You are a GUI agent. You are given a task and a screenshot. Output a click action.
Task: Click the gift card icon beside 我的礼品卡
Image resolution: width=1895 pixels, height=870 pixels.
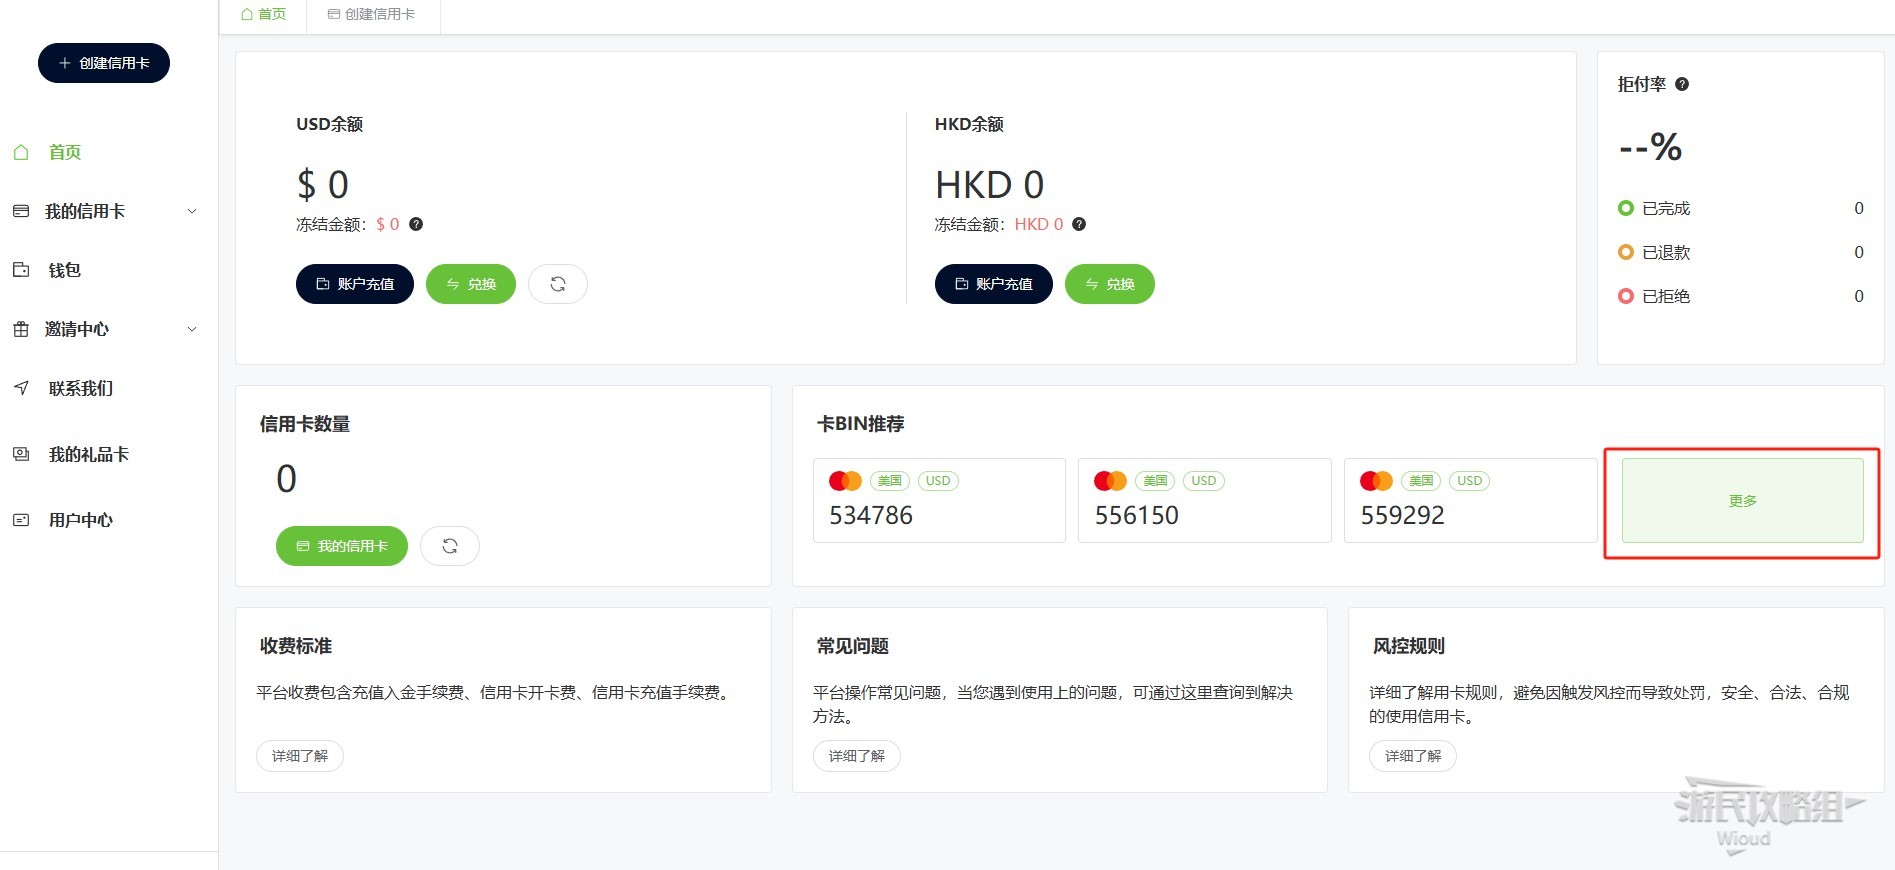pos(21,454)
